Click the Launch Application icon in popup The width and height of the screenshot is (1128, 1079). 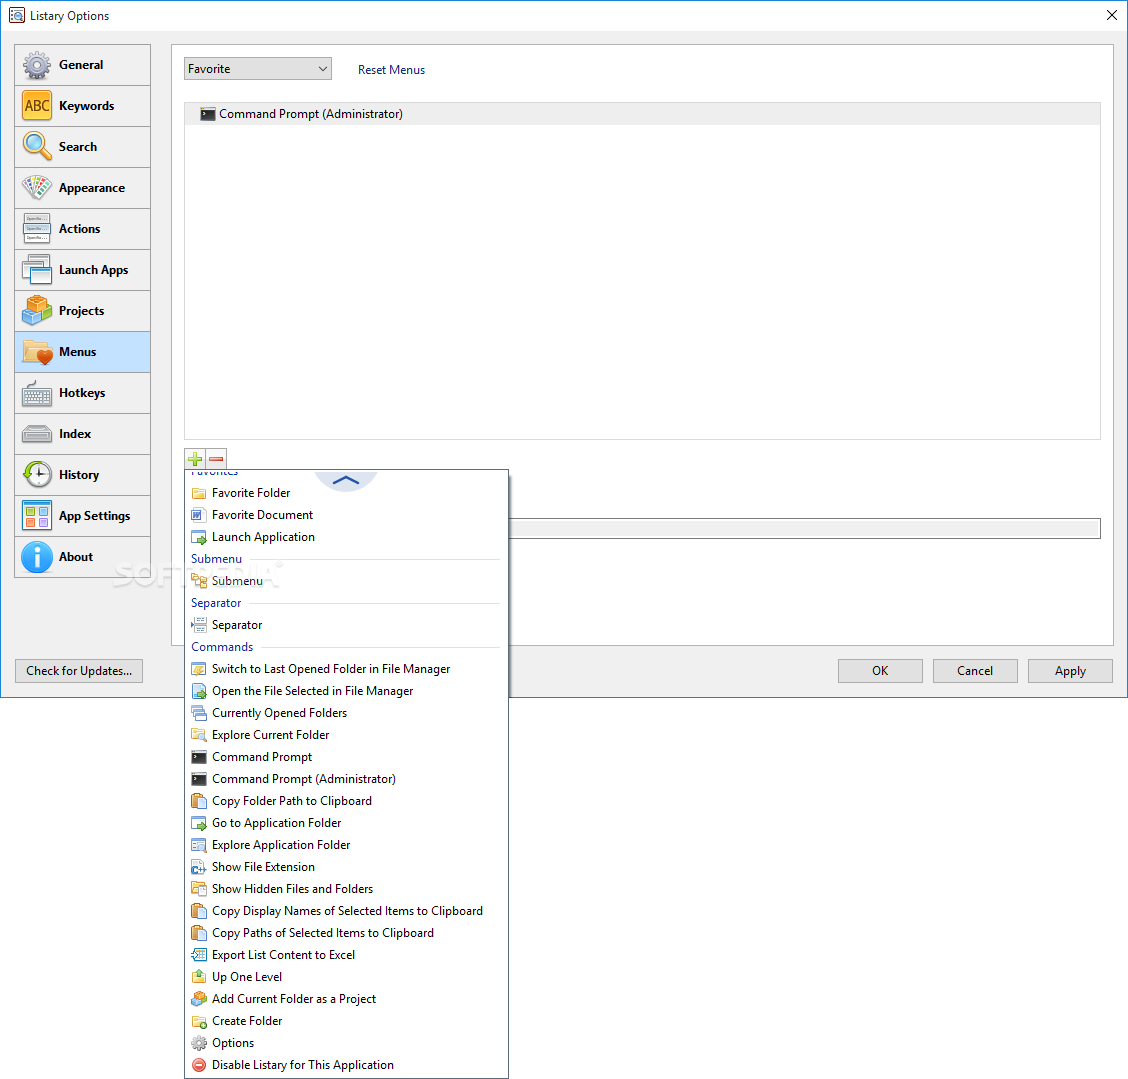[x=199, y=537]
